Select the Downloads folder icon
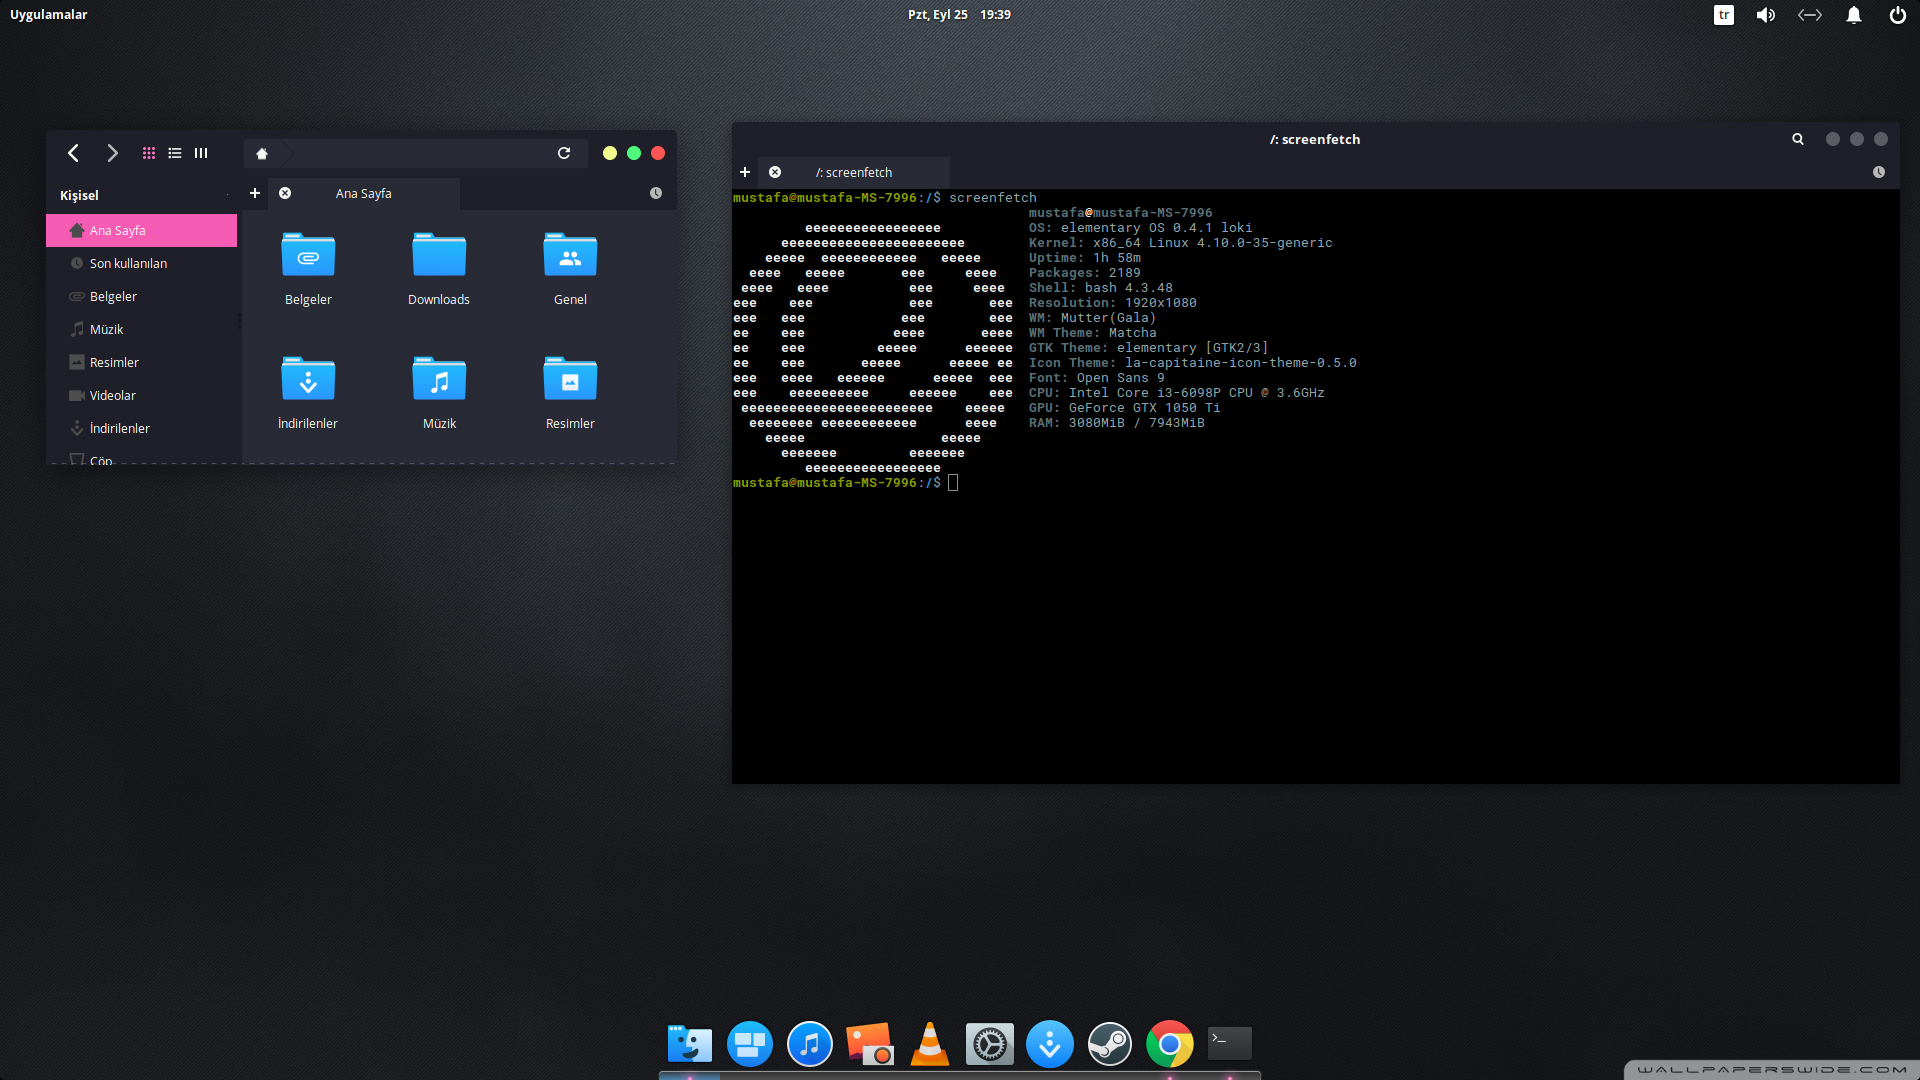The width and height of the screenshot is (1920, 1080). tap(439, 255)
